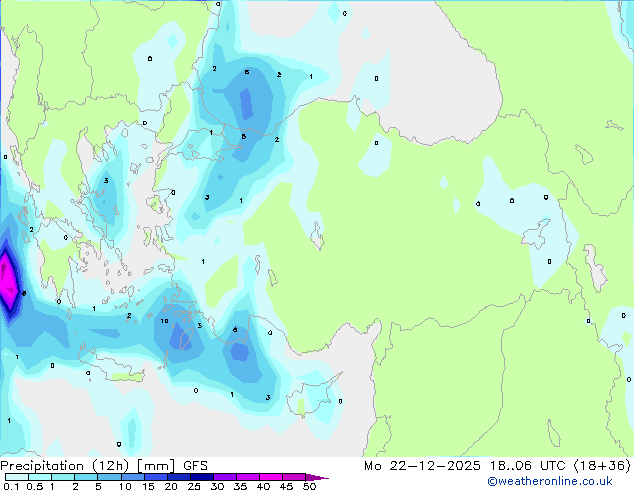634x490 pixels.
Task: Click the "UTC (18+36)" run time text
Action: coord(585,466)
